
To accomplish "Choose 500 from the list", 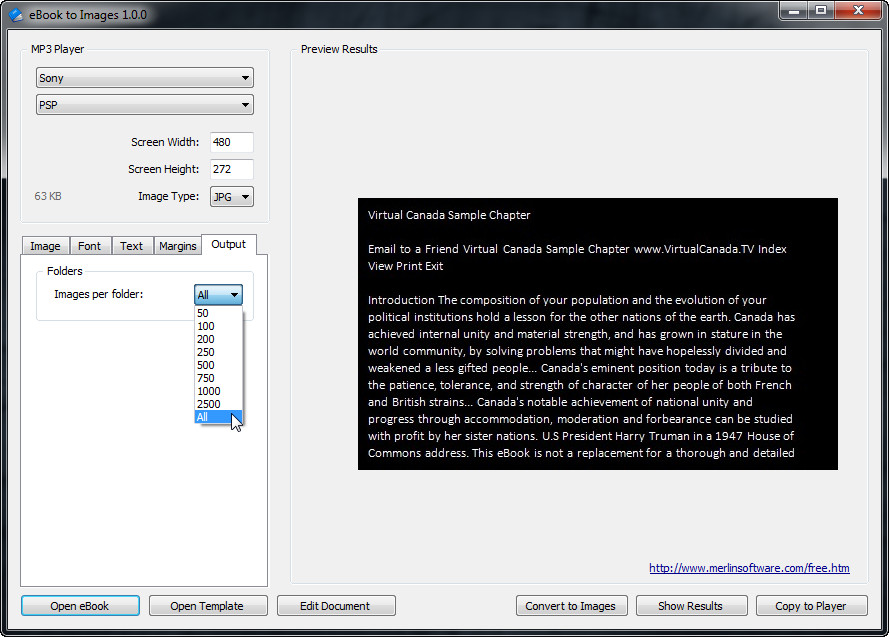I will (218, 366).
